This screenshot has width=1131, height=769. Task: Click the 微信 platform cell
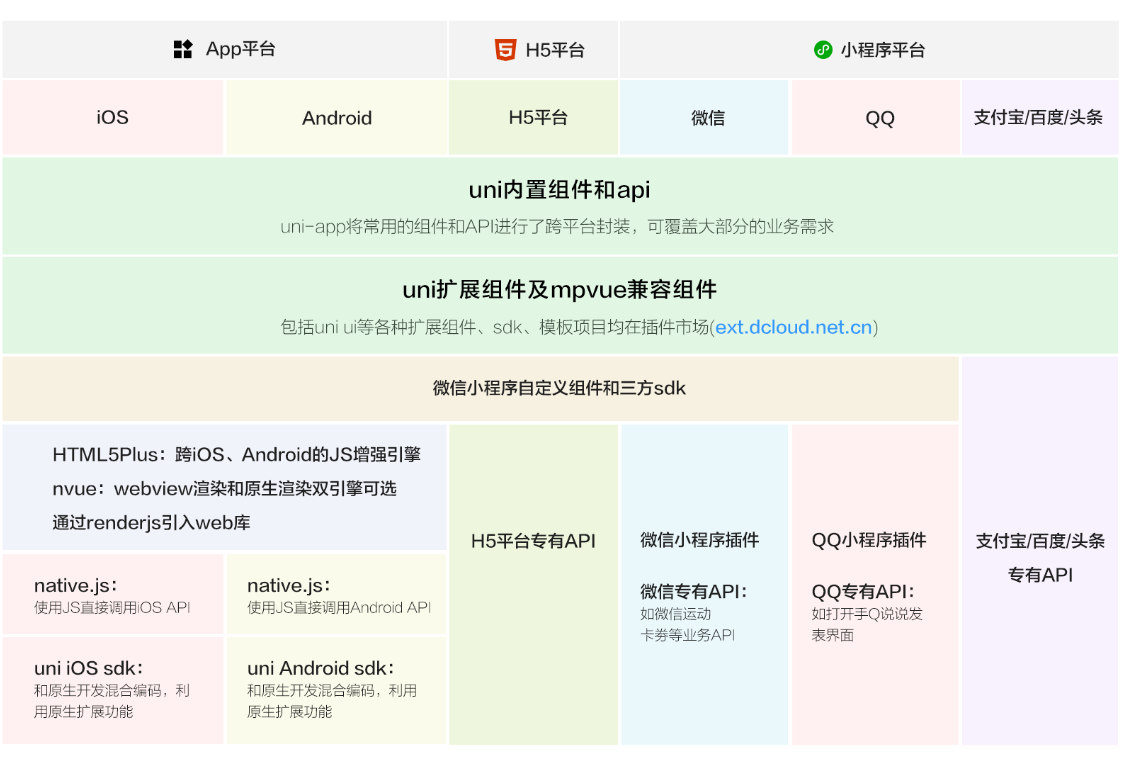(x=705, y=118)
